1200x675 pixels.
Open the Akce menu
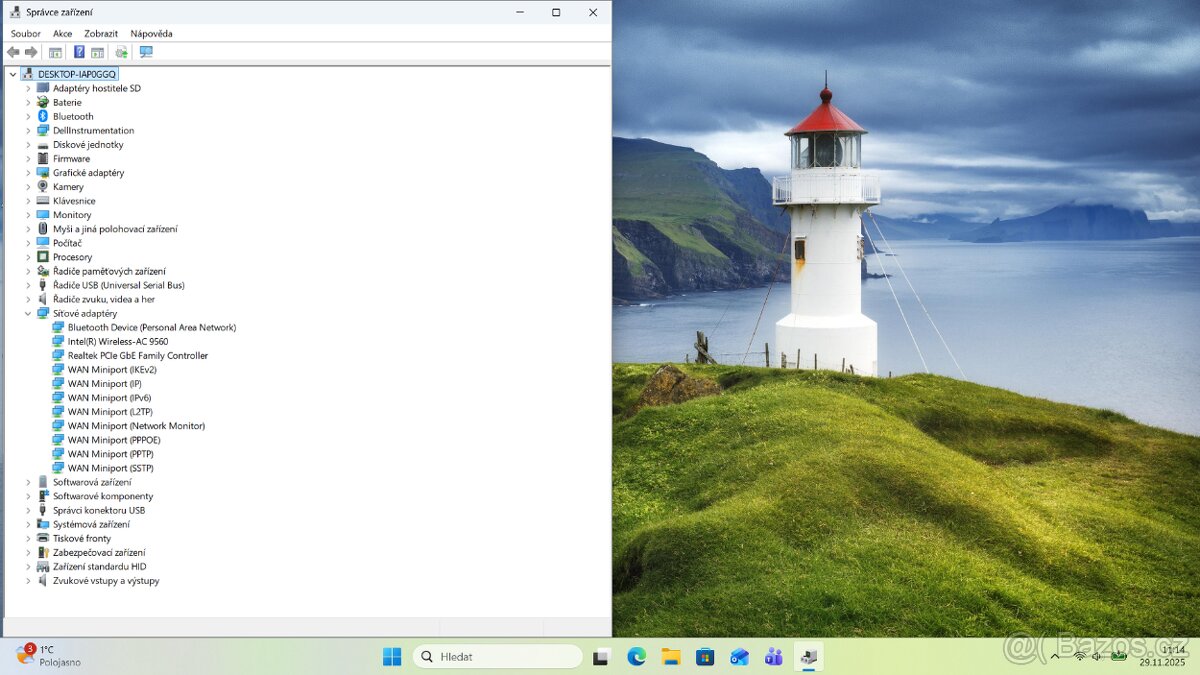click(x=62, y=34)
